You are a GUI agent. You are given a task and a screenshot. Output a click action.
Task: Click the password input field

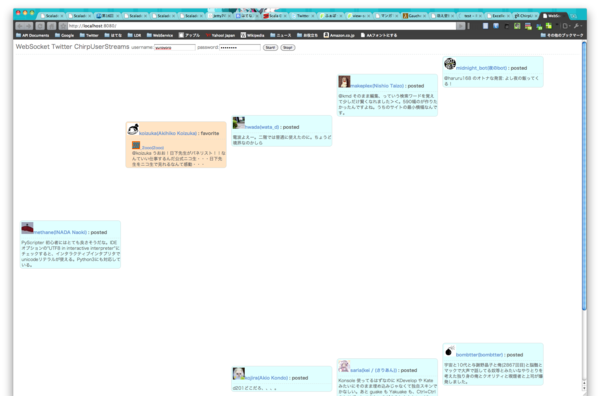240,47
